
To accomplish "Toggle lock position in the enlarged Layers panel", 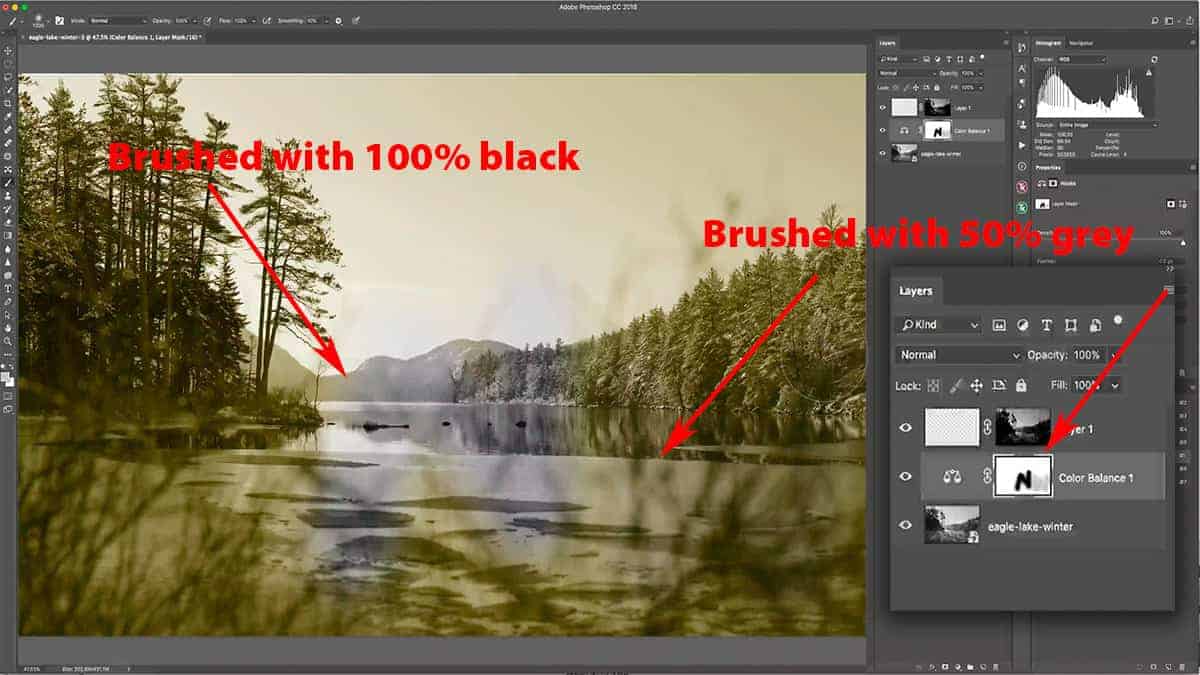I will 976,385.
